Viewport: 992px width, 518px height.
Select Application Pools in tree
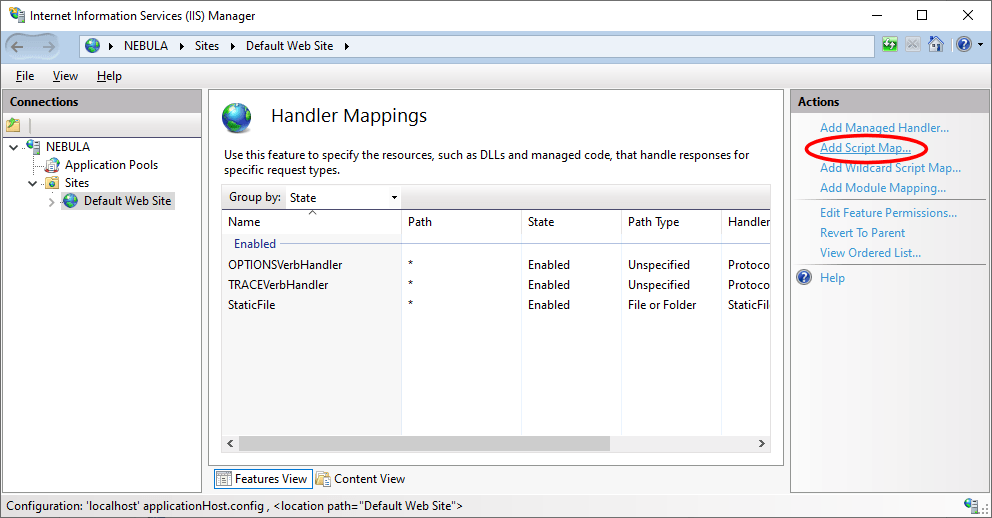(x=111, y=165)
